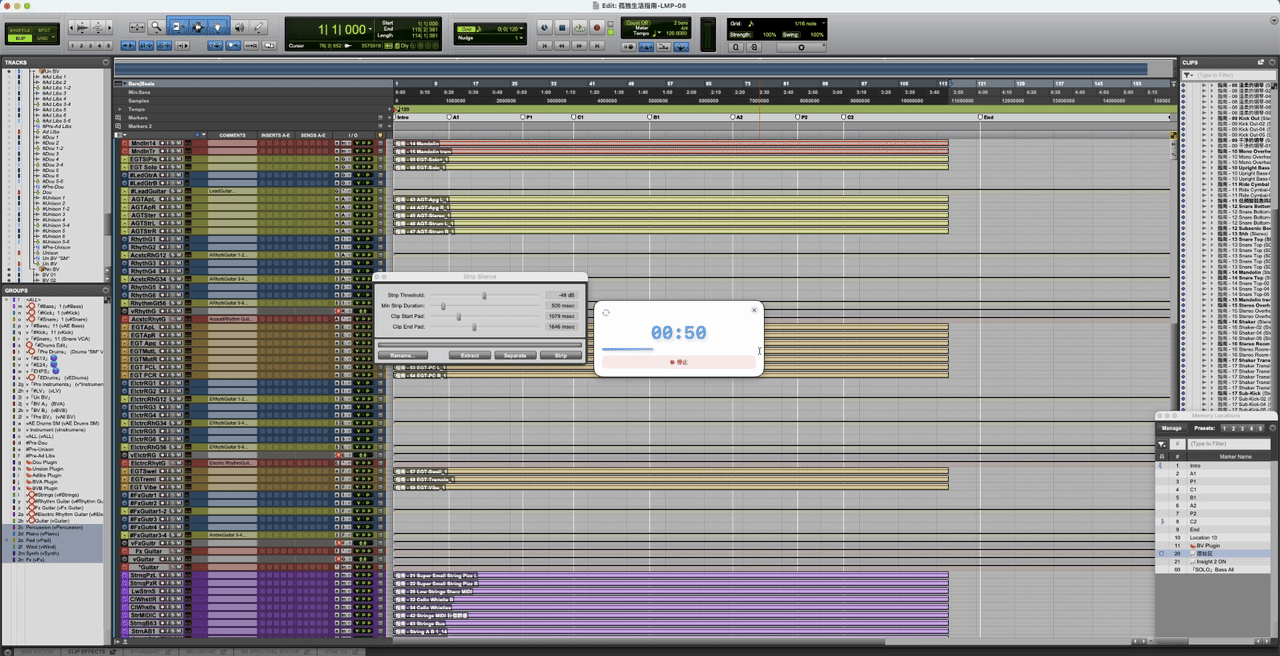Viewport: 1280px width, 656px height.
Task: Open Grid value dropdown arrow
Action: pos(521,29)
